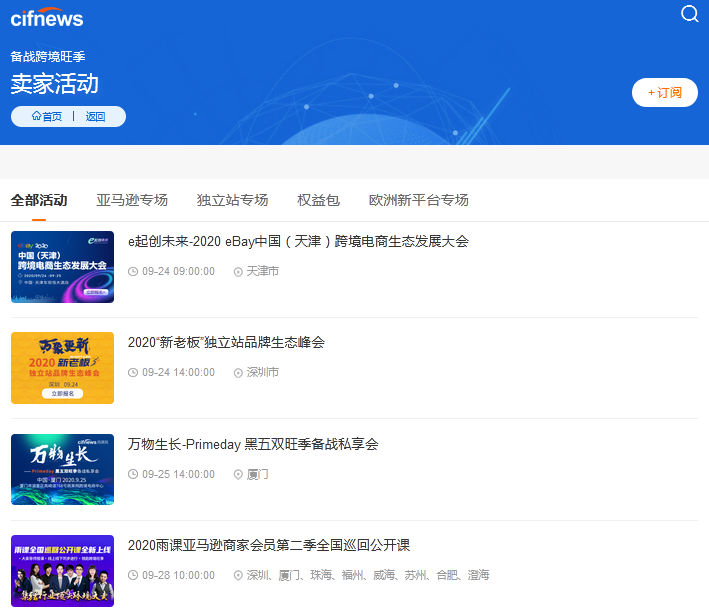The image size is (709, 611).
Task: Open the eBay Tianjin event thumbnail
Action: pos(62,267)
